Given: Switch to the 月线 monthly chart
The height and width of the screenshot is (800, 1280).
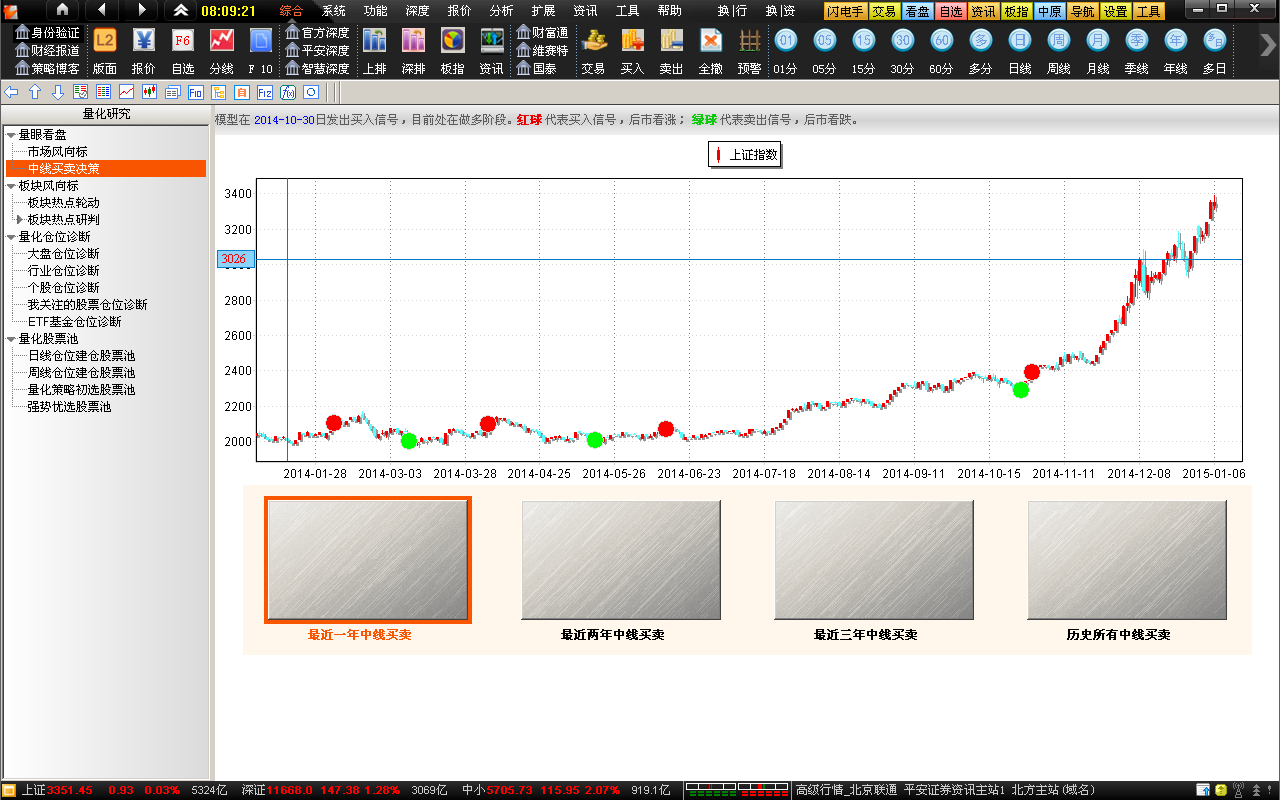Looking at the screenshot, I should (1098, 40).
